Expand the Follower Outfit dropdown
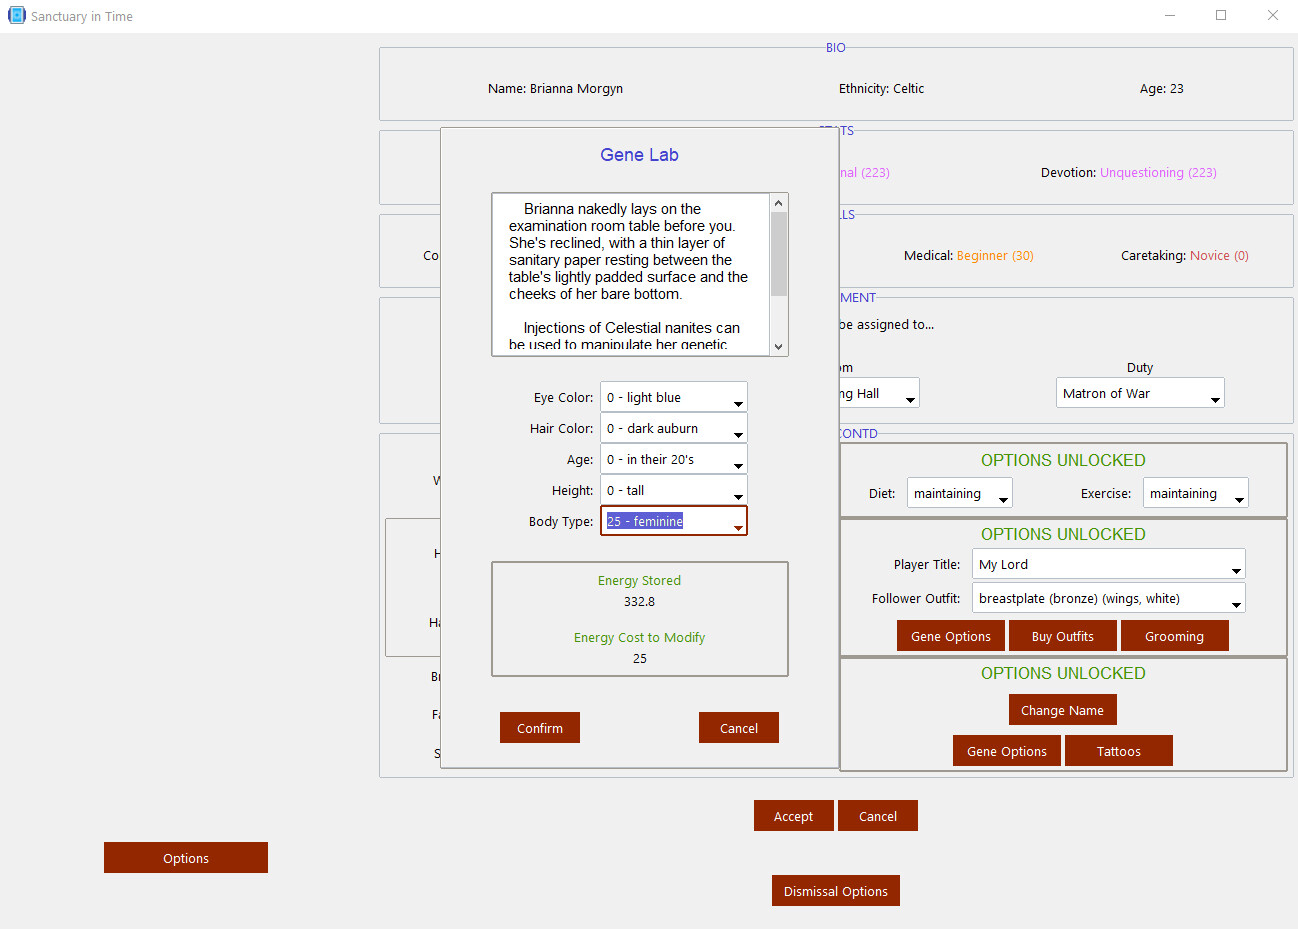The image size is (1298, 929). coord(1108,599)
